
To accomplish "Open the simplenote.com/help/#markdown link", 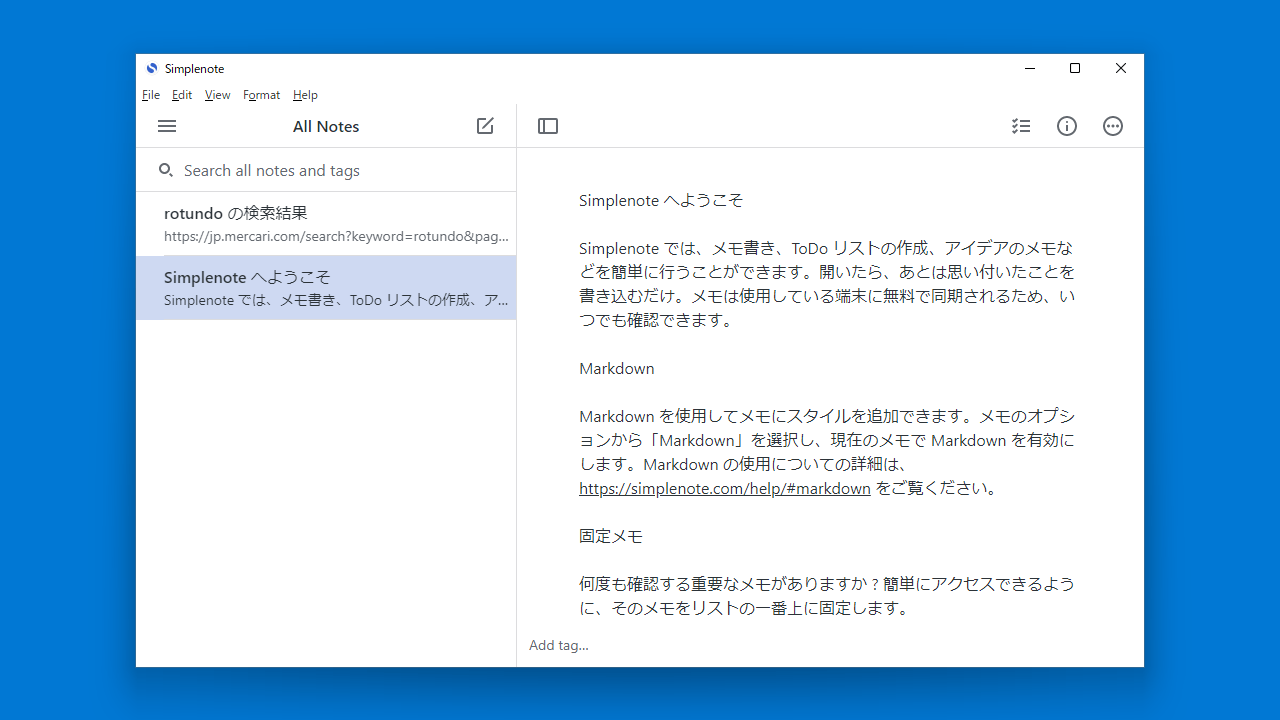I will (x=725, y=488).
